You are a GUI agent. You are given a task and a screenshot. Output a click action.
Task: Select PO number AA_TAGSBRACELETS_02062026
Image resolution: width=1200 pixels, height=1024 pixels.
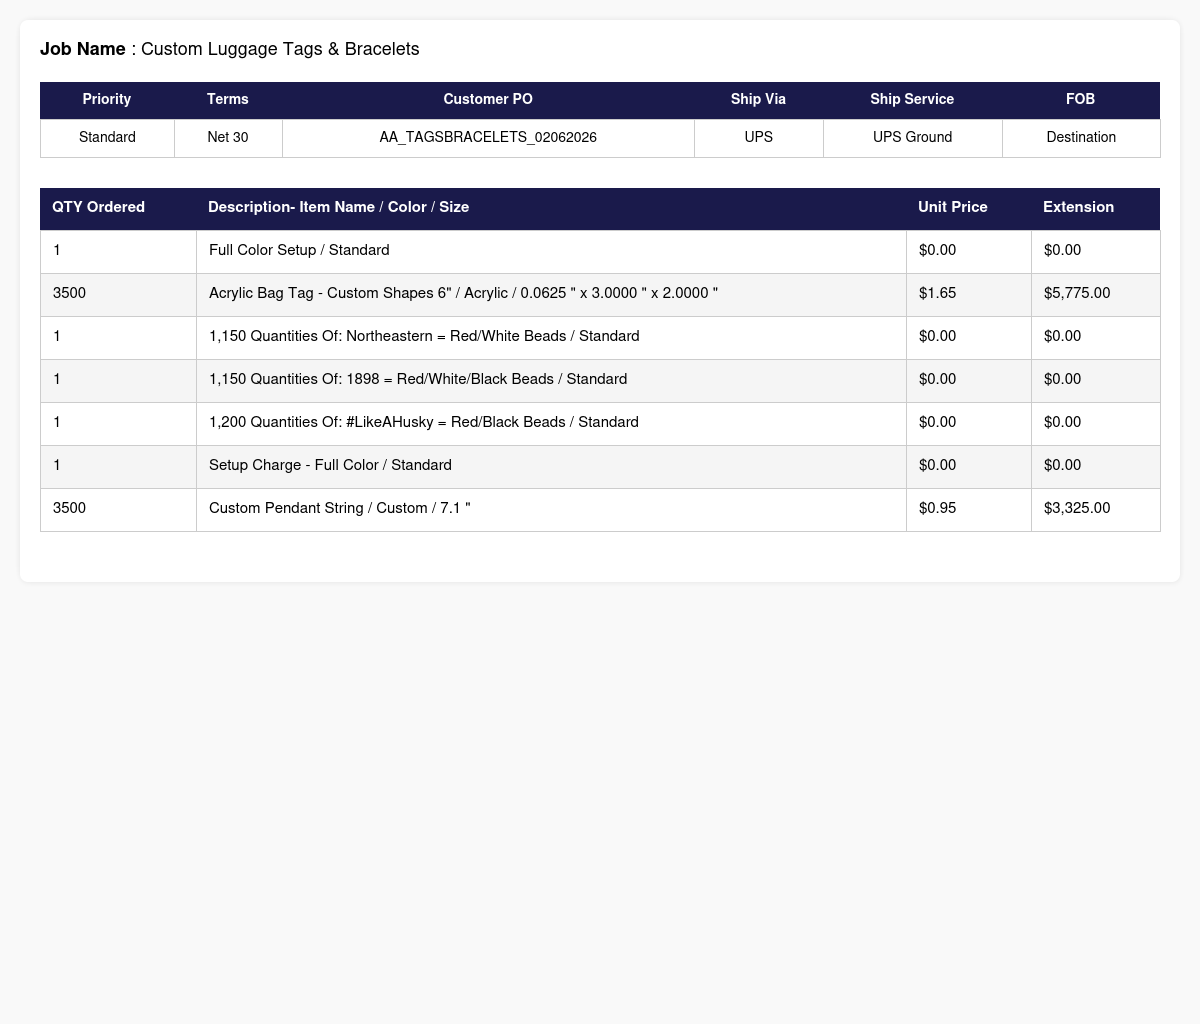[488, 137]
